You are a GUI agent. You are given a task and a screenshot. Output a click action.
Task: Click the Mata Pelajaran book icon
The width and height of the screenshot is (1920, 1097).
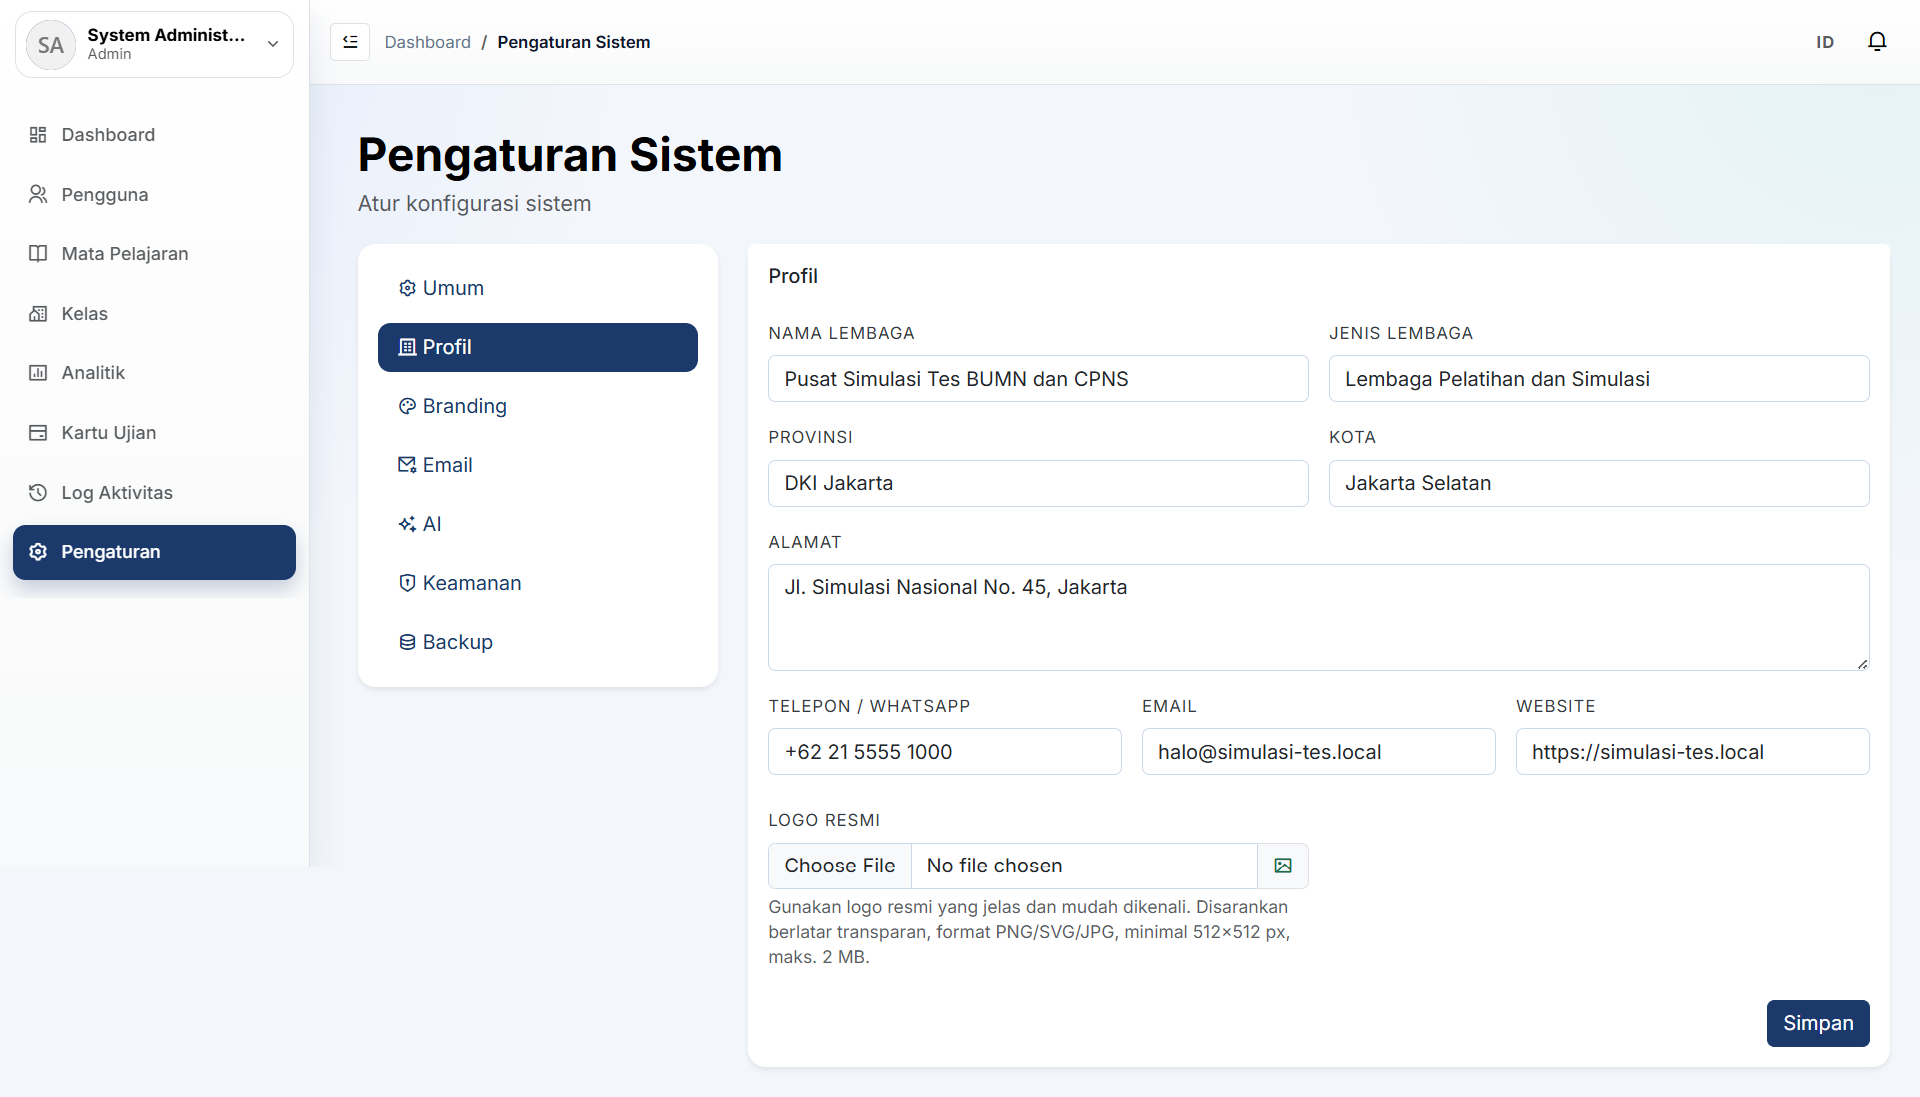(38, 253)
